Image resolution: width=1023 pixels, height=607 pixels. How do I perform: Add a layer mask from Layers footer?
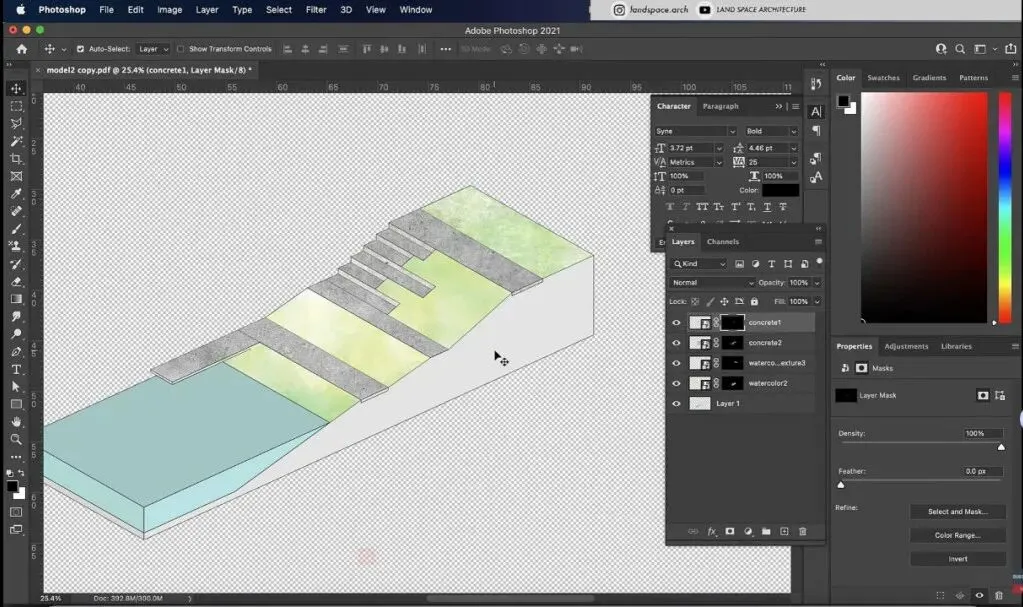pos(729,531)
